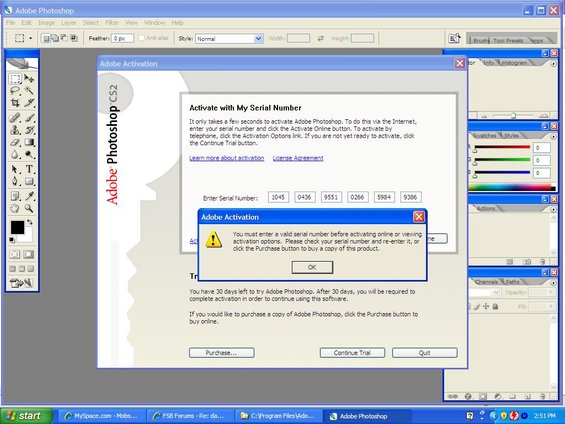Viewport: 565px width, 424px height.
Task: Select the Lasso tool
Action: 15,90
